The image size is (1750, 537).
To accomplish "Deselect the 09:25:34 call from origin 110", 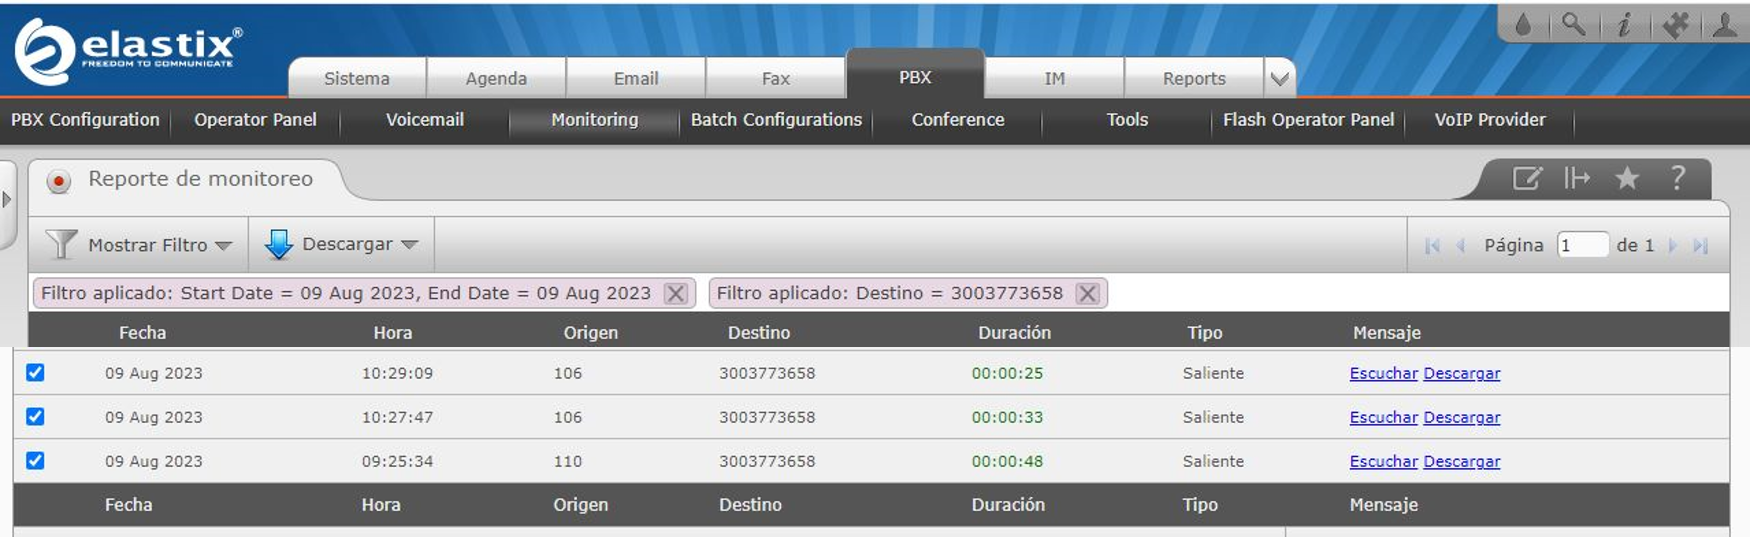I will [x=35, y=461].
